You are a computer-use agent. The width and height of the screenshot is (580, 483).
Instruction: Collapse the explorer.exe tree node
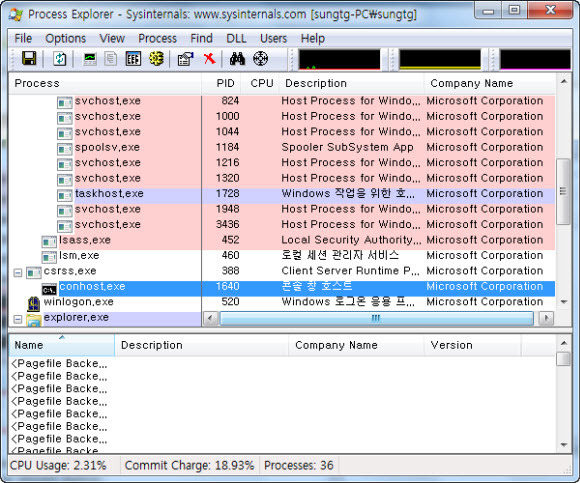pos(17,319)
